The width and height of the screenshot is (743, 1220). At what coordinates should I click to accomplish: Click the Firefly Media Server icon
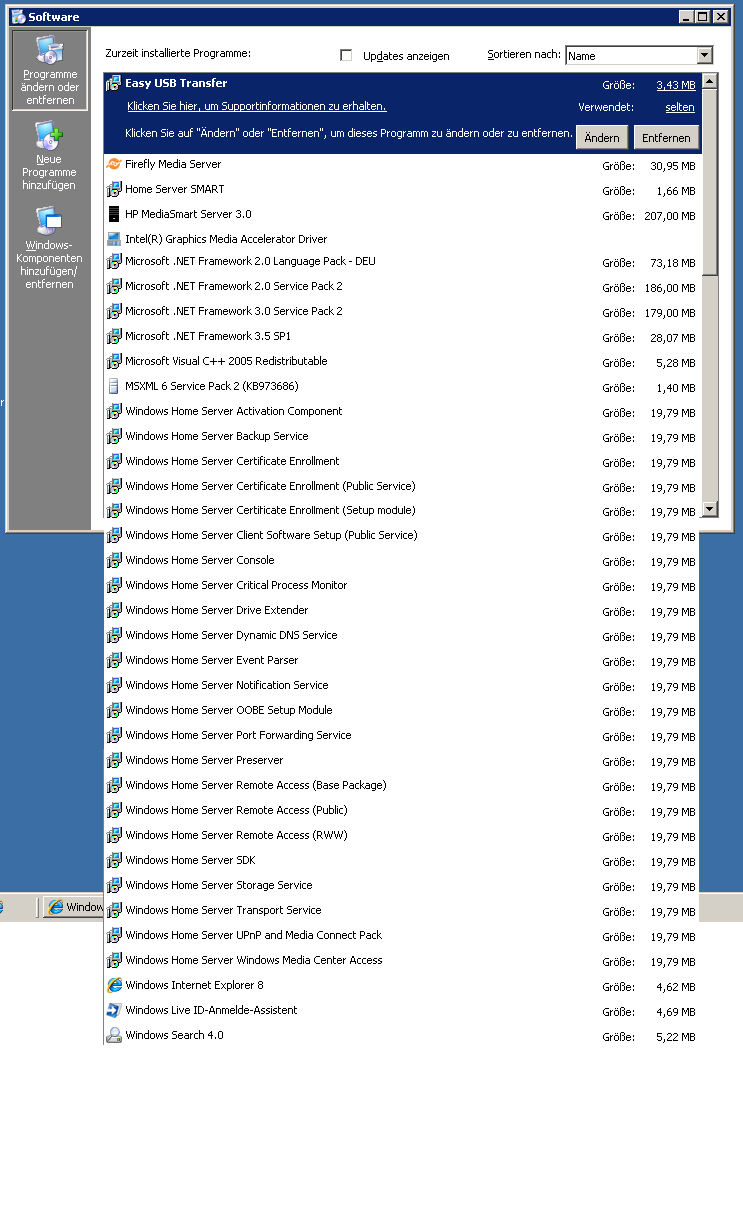pos(114,164)
